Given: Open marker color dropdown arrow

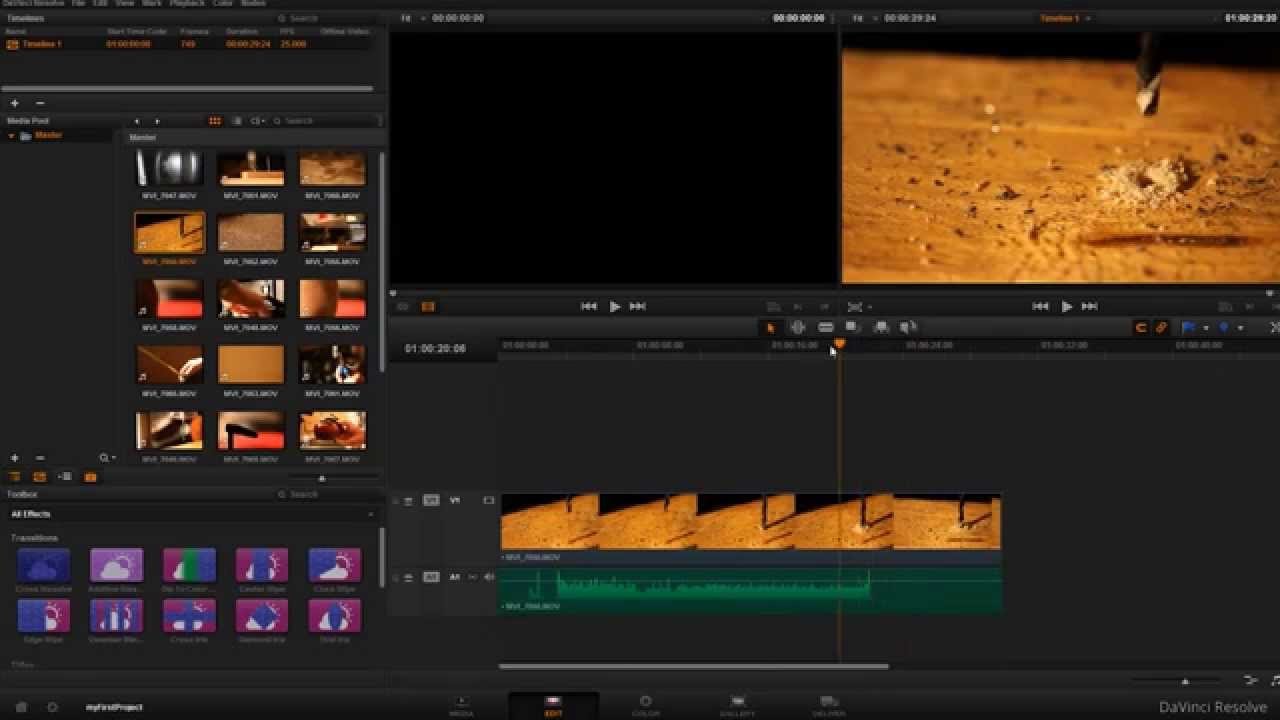Looking at the screenshot, I should (x=1240, y=327).
